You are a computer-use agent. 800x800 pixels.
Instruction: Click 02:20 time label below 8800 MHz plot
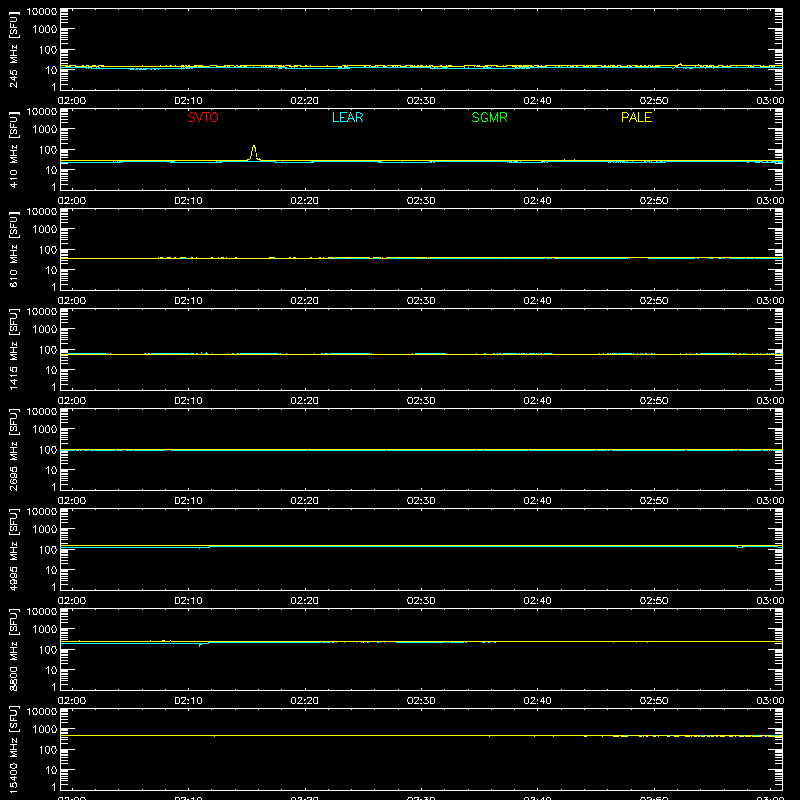305,701
